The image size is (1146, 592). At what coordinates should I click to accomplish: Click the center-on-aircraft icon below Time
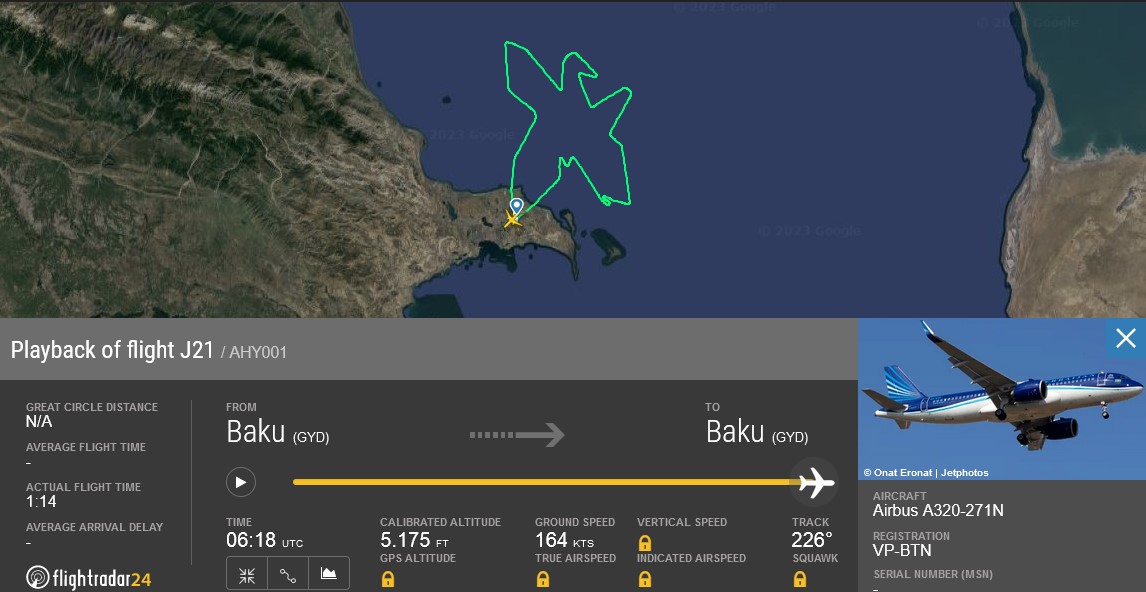point(247,574)
